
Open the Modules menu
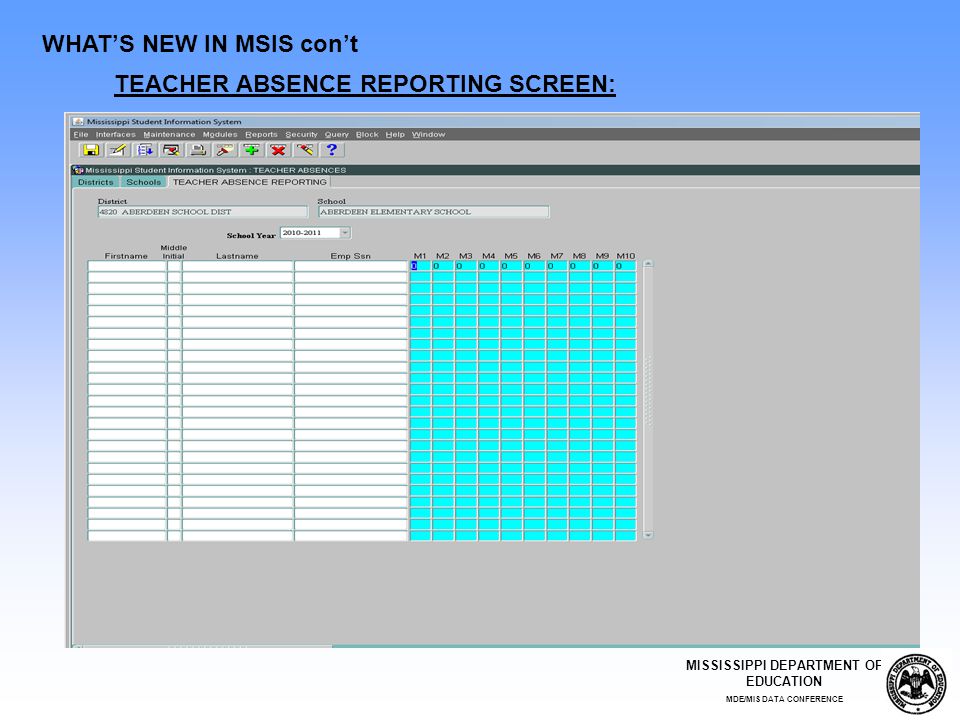click(220, 135)
